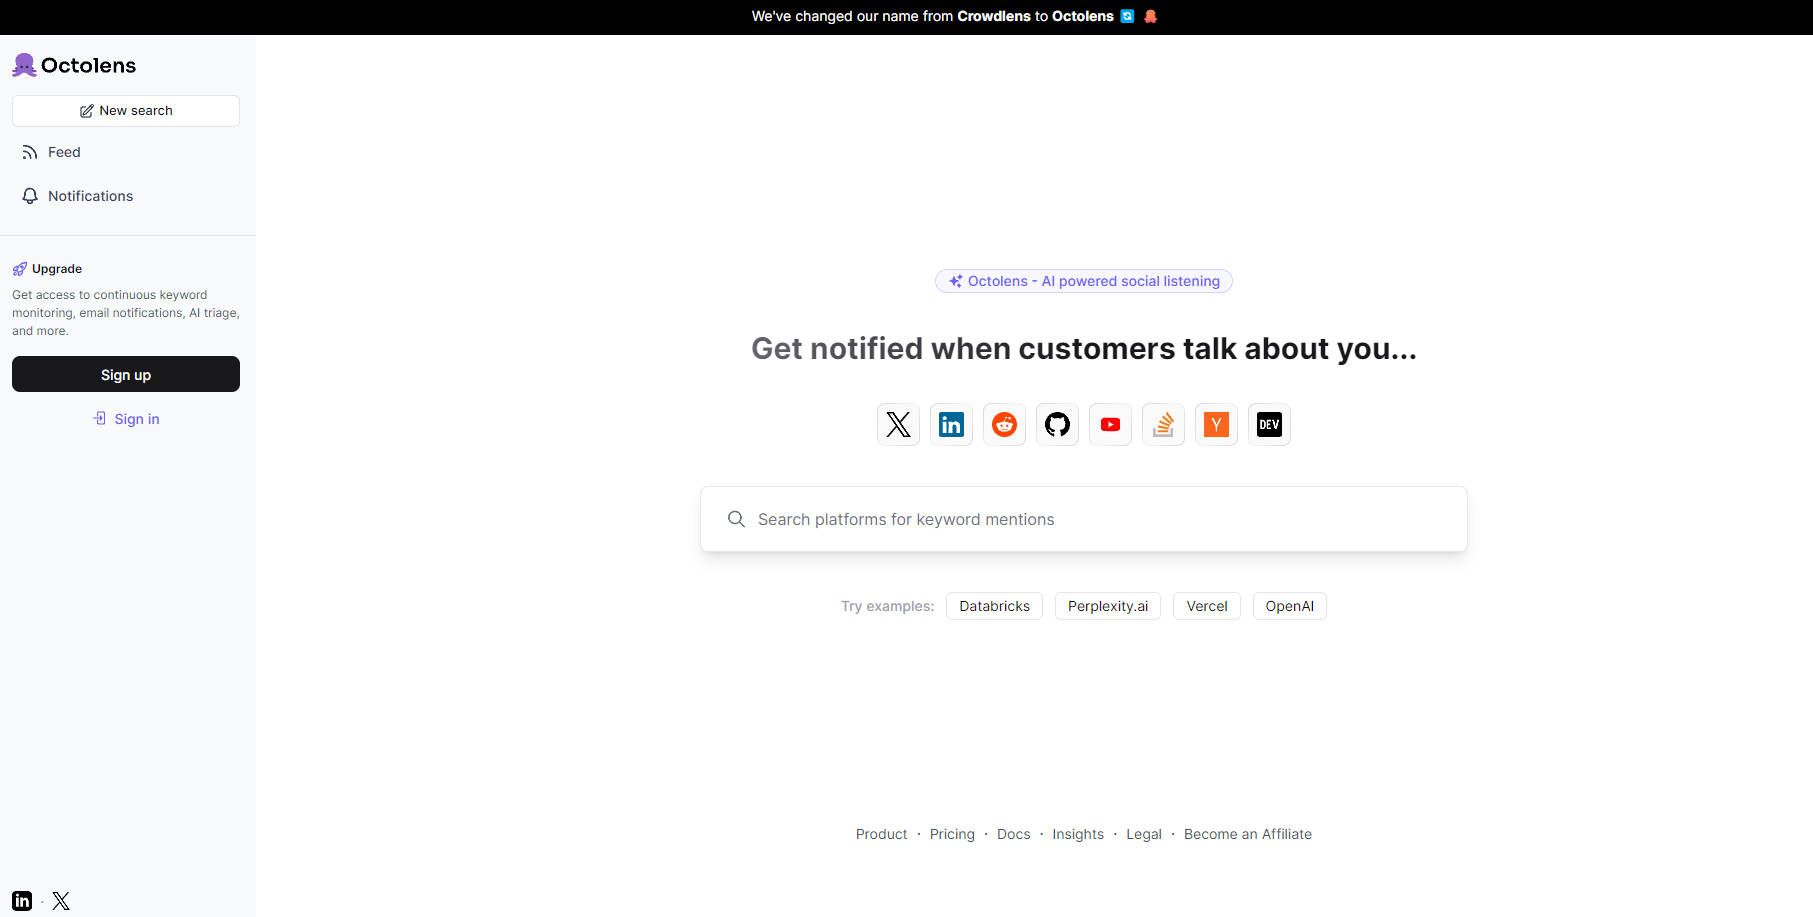Open the Notifications menu item
Viewport: 1813px width, 917px height.
coord(90,196)
